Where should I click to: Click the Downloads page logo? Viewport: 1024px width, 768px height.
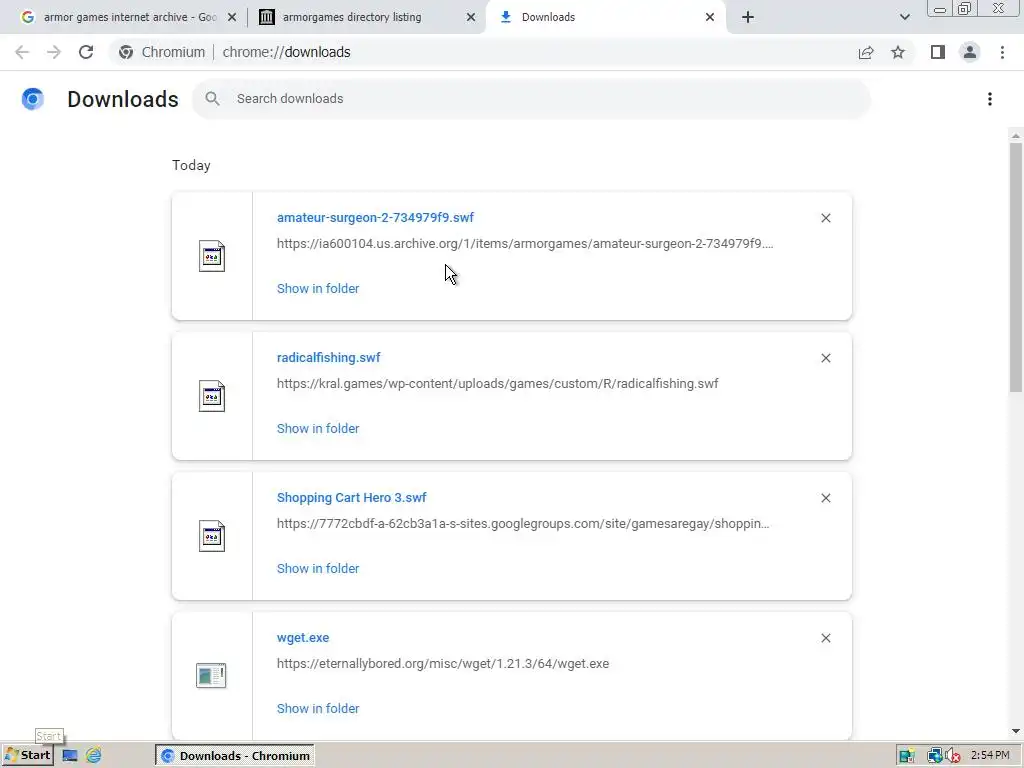pos(33,99)
